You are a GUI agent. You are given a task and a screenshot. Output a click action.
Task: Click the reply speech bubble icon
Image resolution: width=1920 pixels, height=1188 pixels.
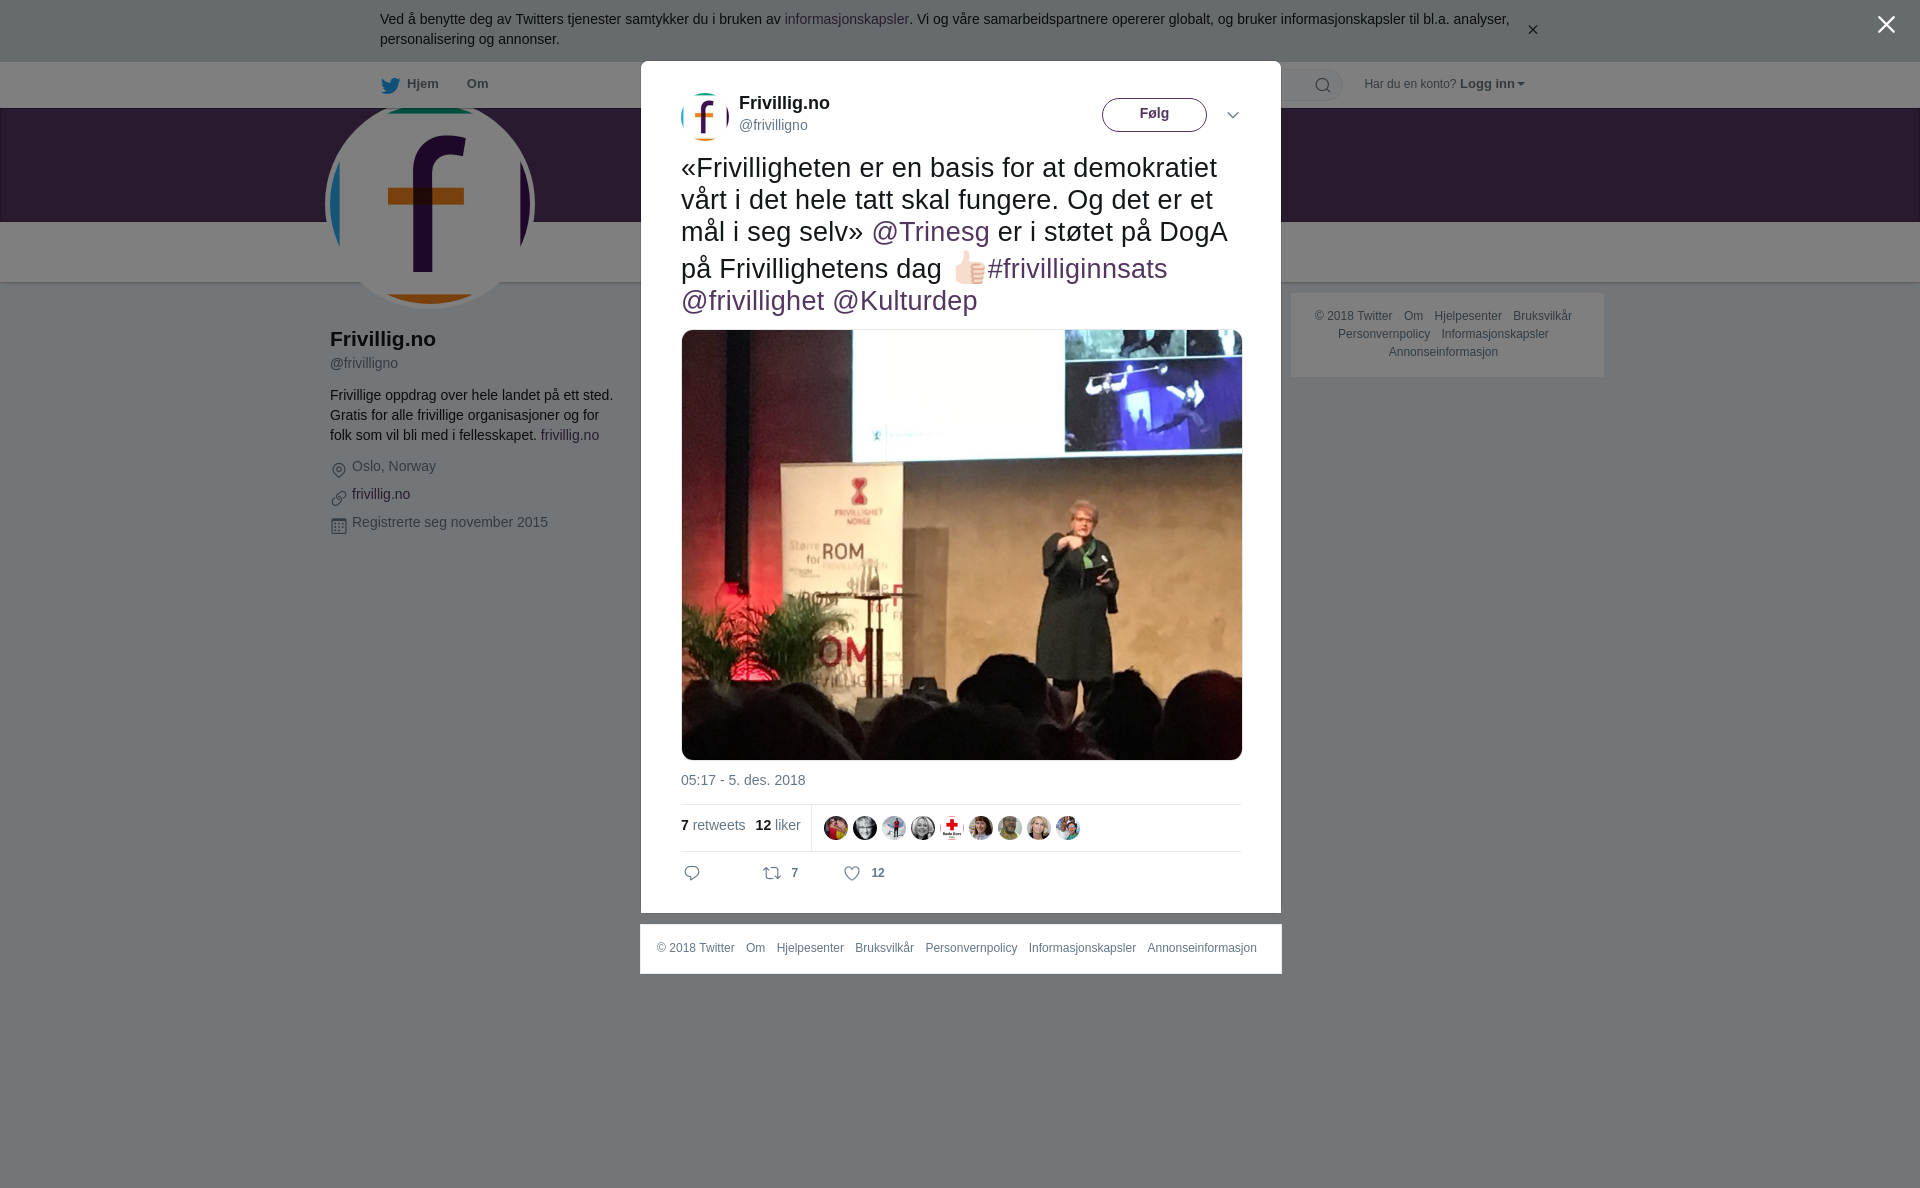[x=692, y=873]
